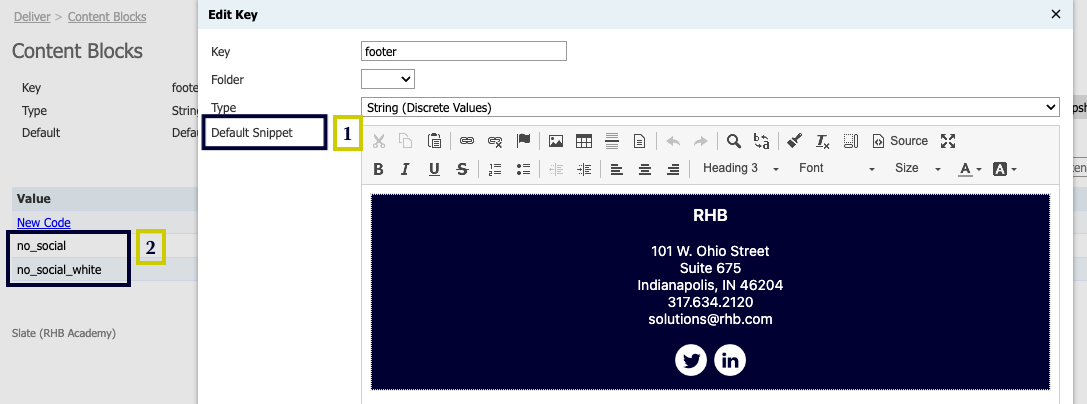
Task: Toggle Italic formatting
Action: (405, 169)
